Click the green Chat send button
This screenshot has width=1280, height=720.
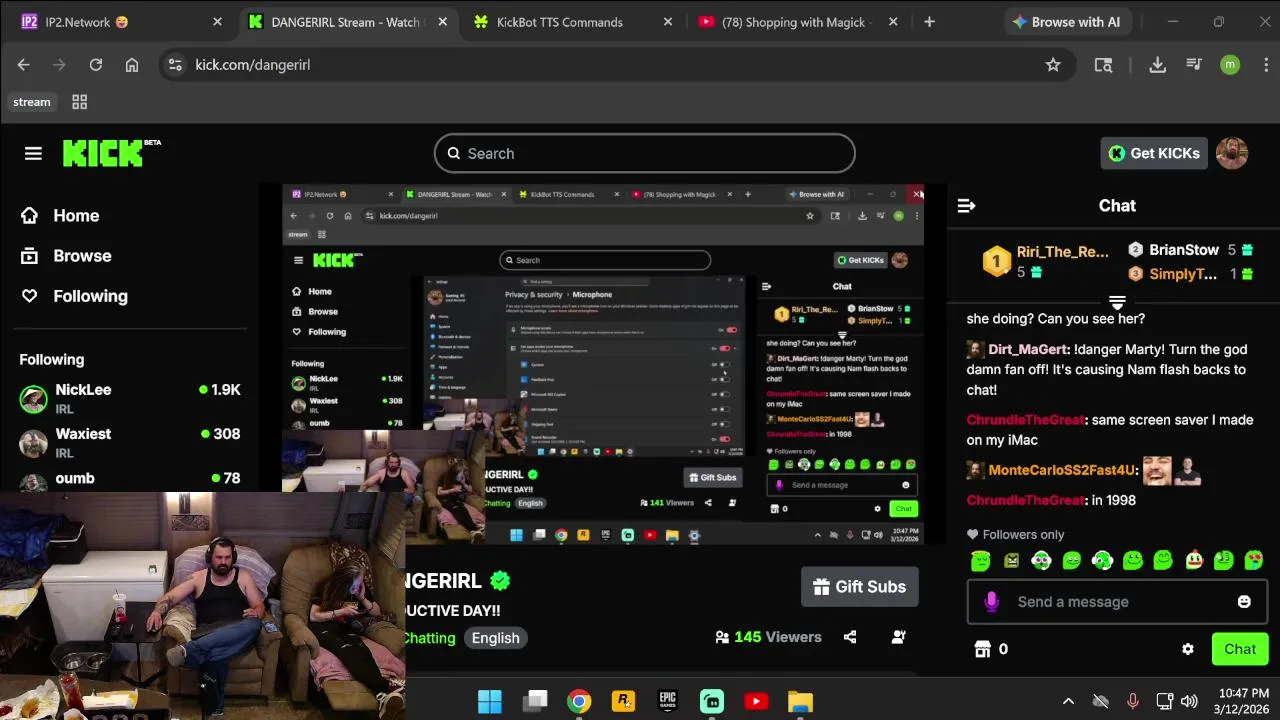(1240, 649)
